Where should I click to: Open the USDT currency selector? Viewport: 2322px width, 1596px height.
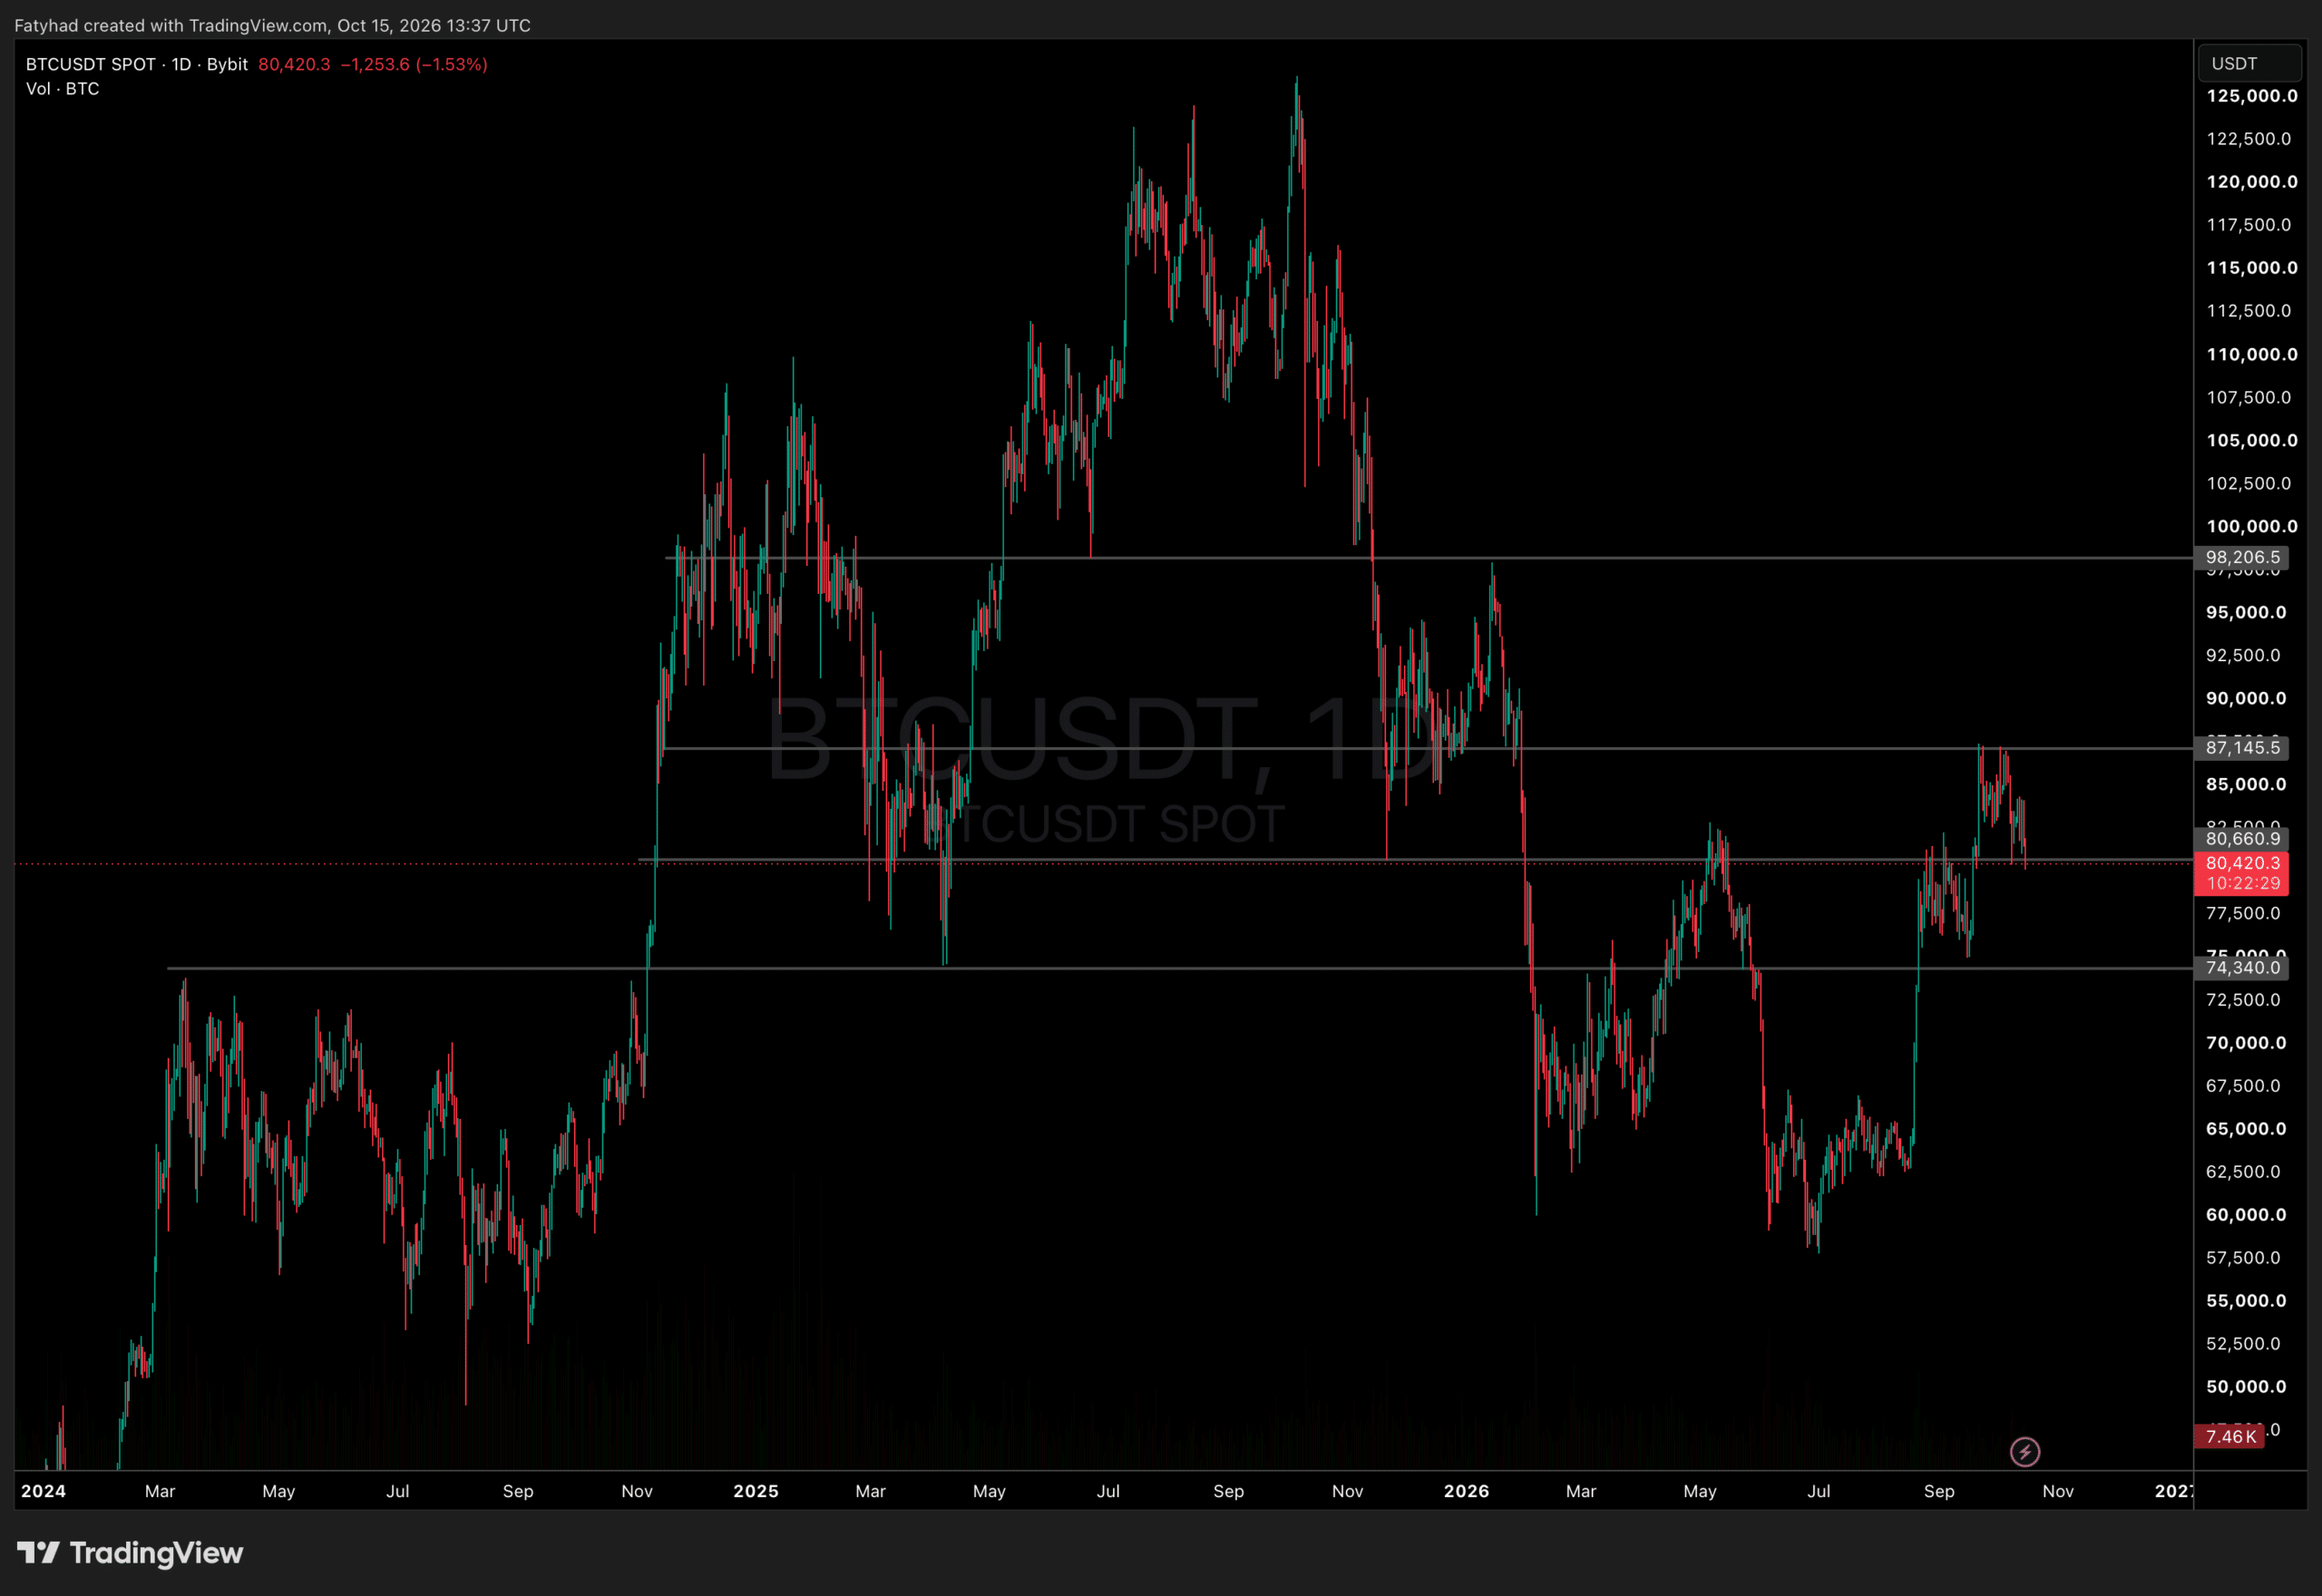(x=2250, y=64)
